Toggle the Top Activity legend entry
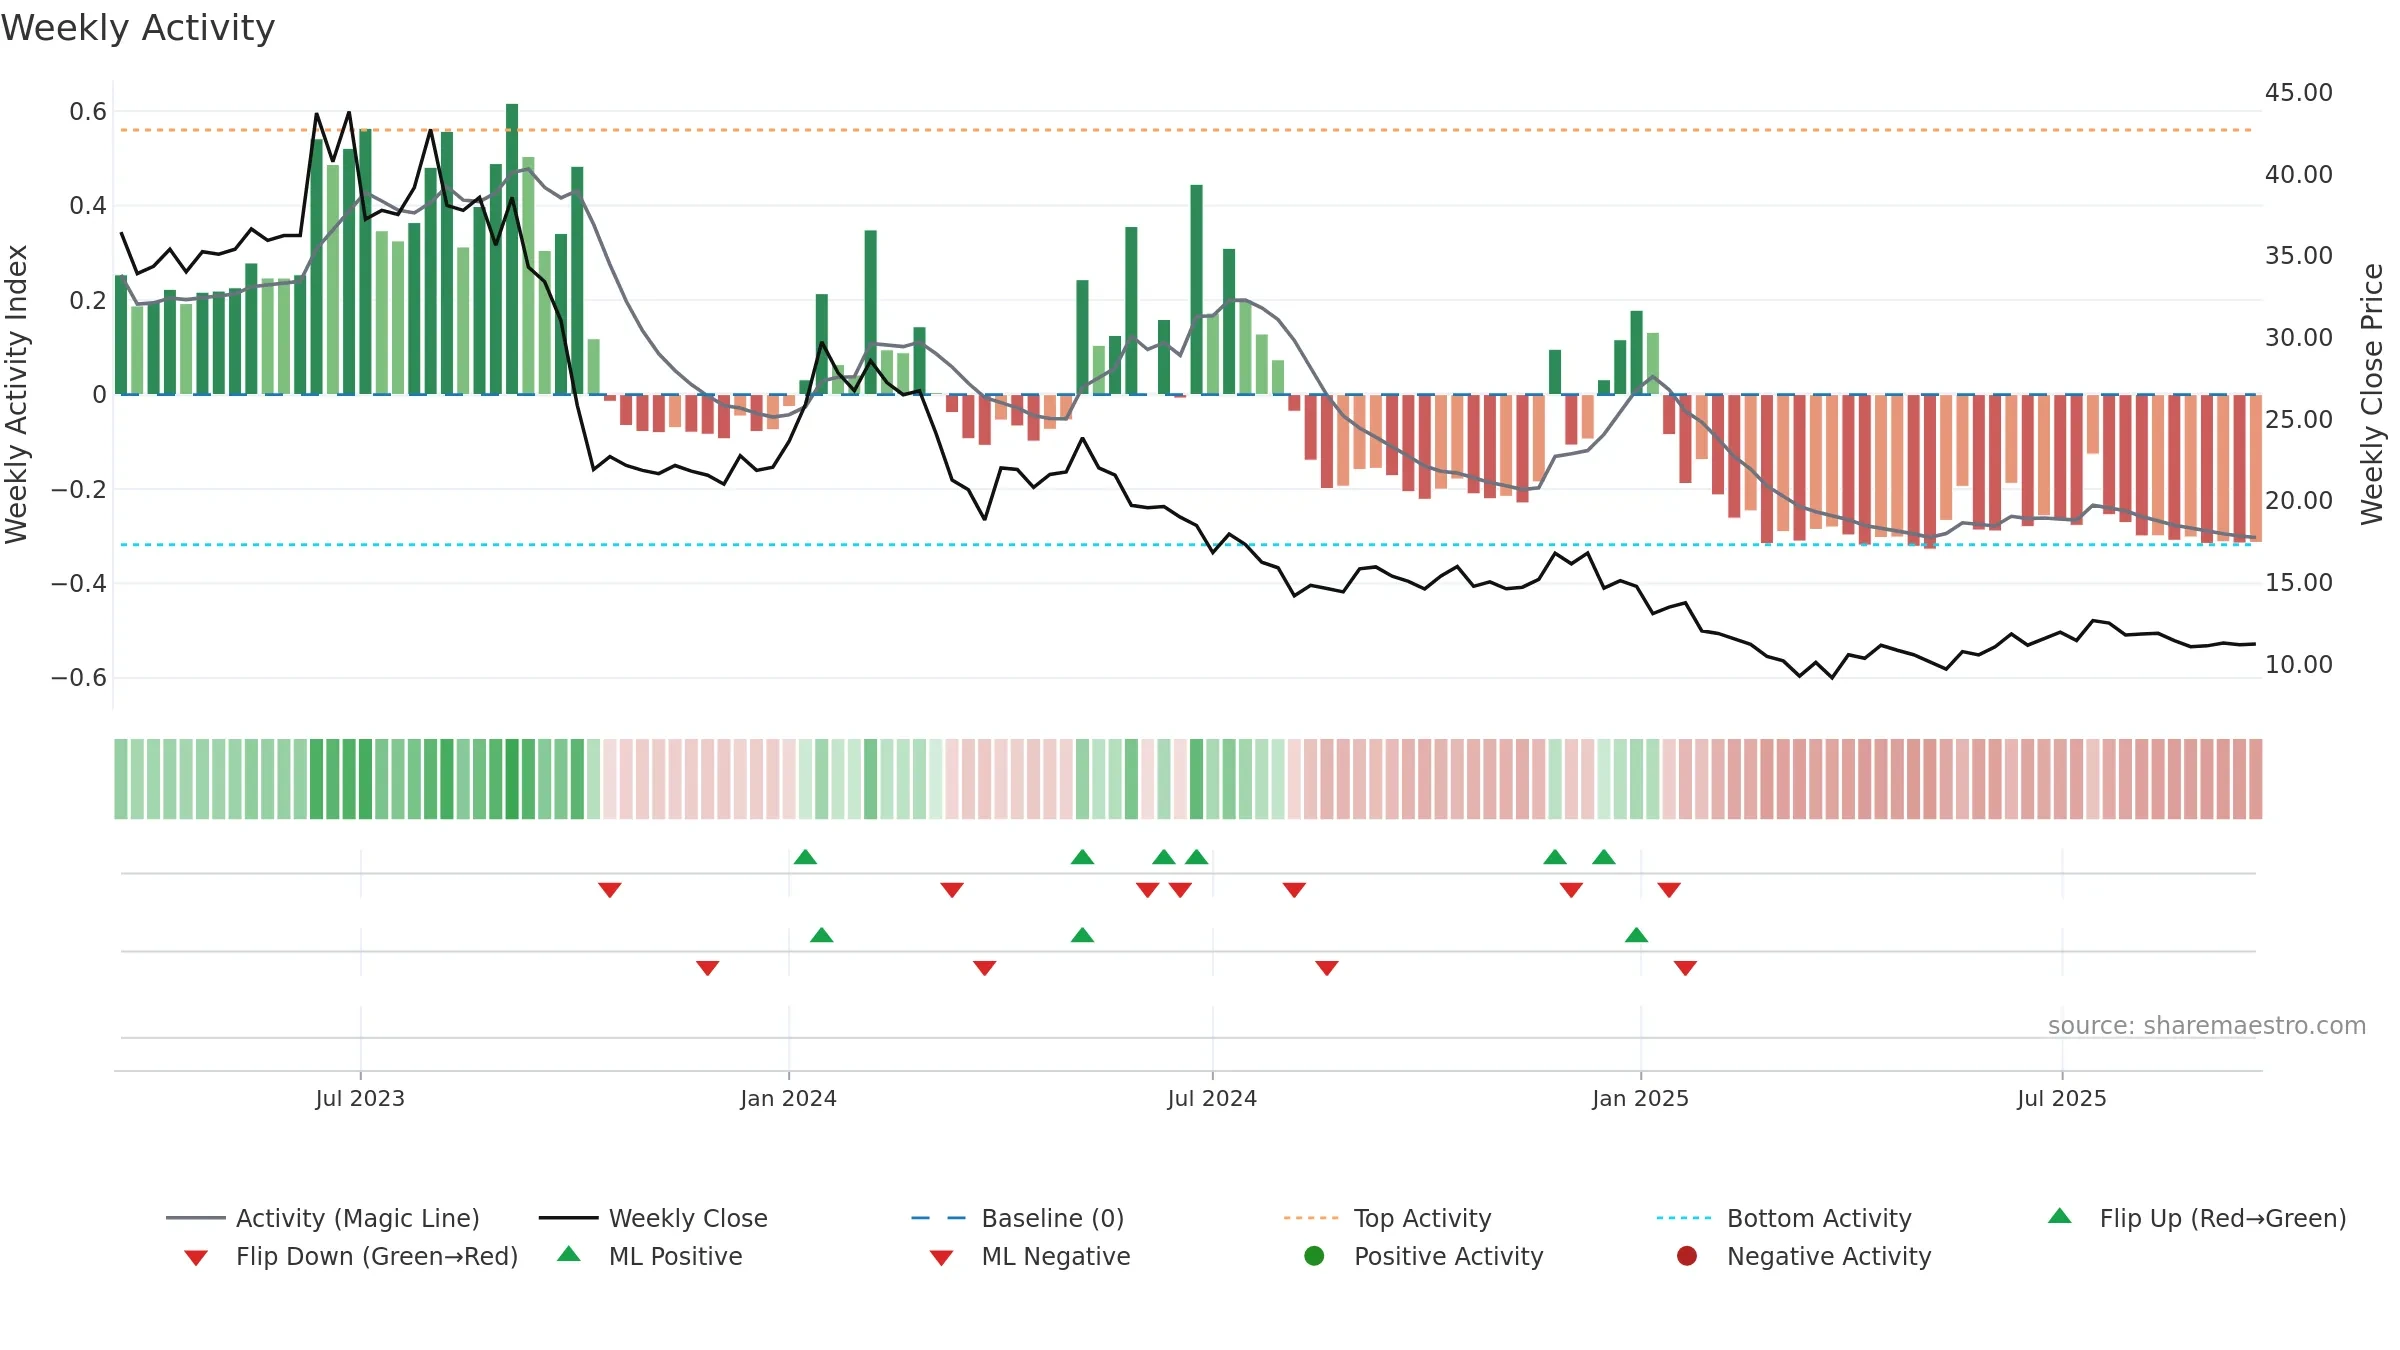 click(1387, 1218)
